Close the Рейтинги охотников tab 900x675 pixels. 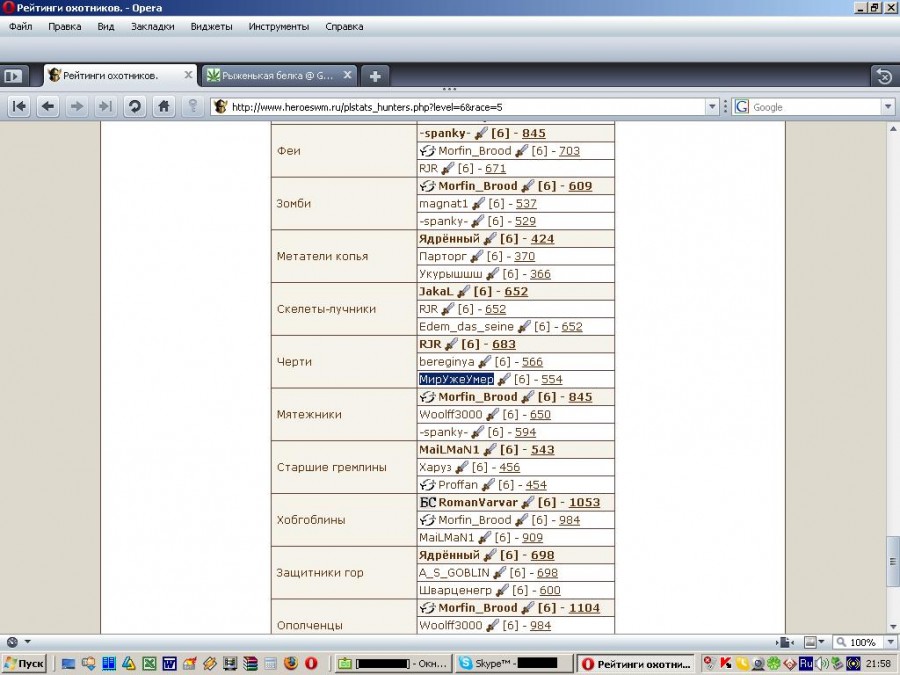(x=188, y=75)
